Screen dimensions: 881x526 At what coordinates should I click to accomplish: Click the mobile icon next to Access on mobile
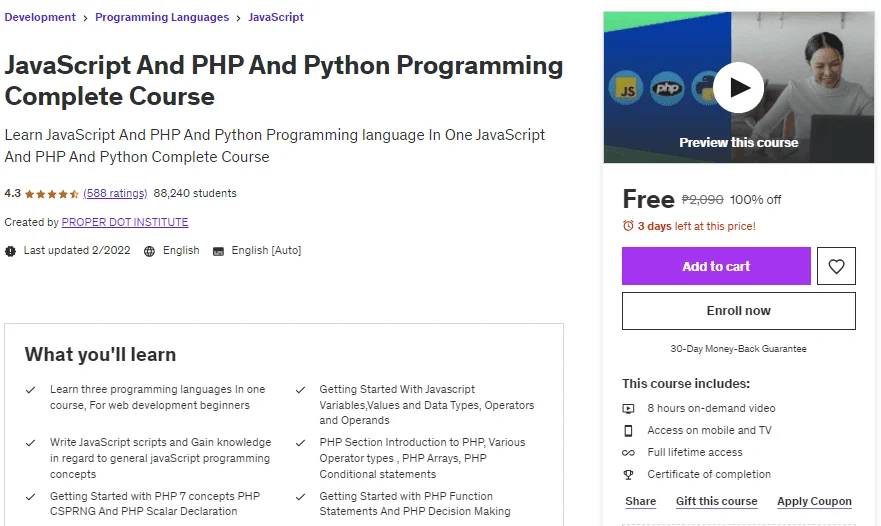coord(628,430)
